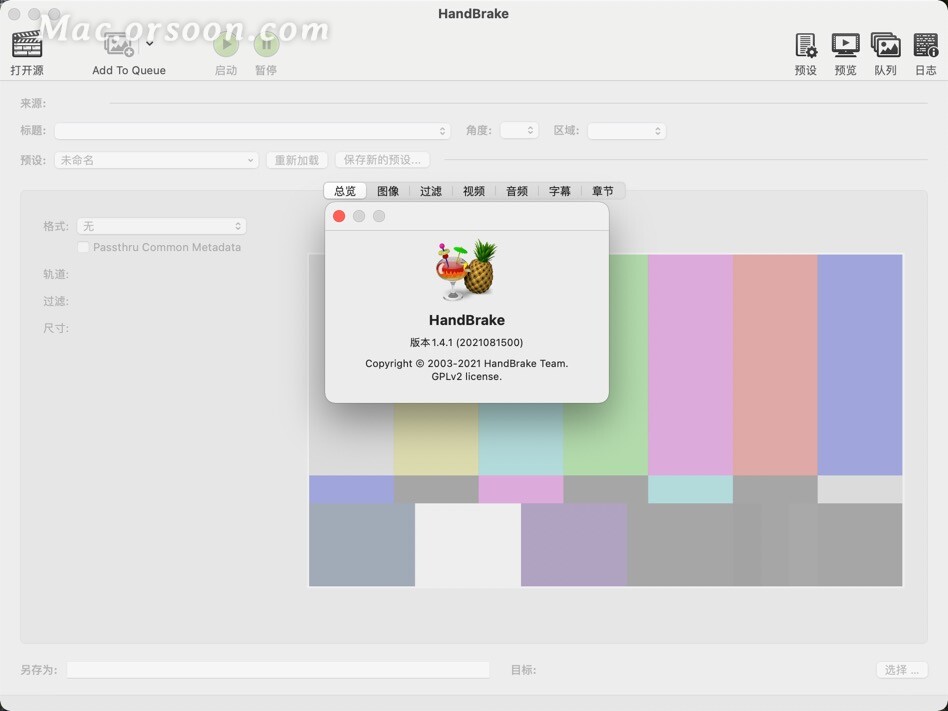The height and width of the screenshot is (711, 948).
Task: Switch to the 视频 tab
Action: coord(473,191)
